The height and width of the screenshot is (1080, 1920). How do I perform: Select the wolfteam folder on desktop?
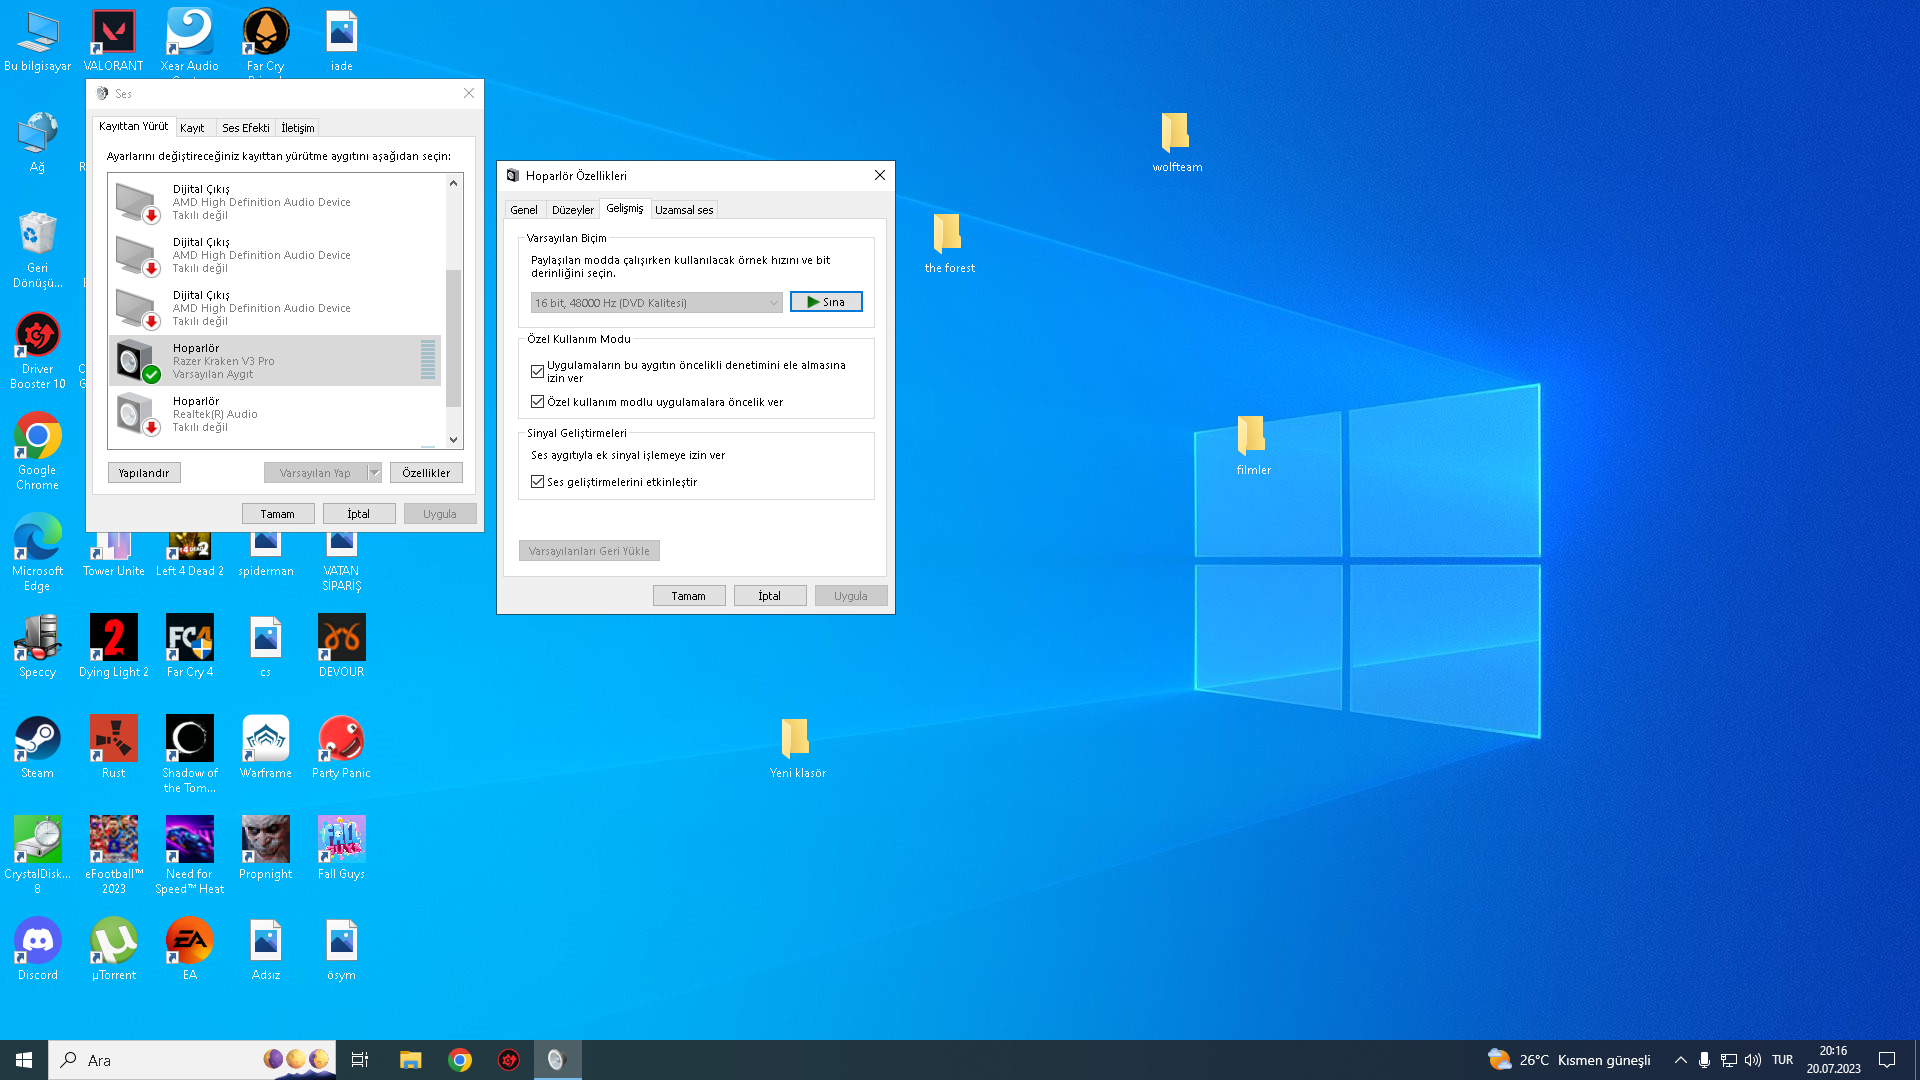click(x=1177, y=142)
